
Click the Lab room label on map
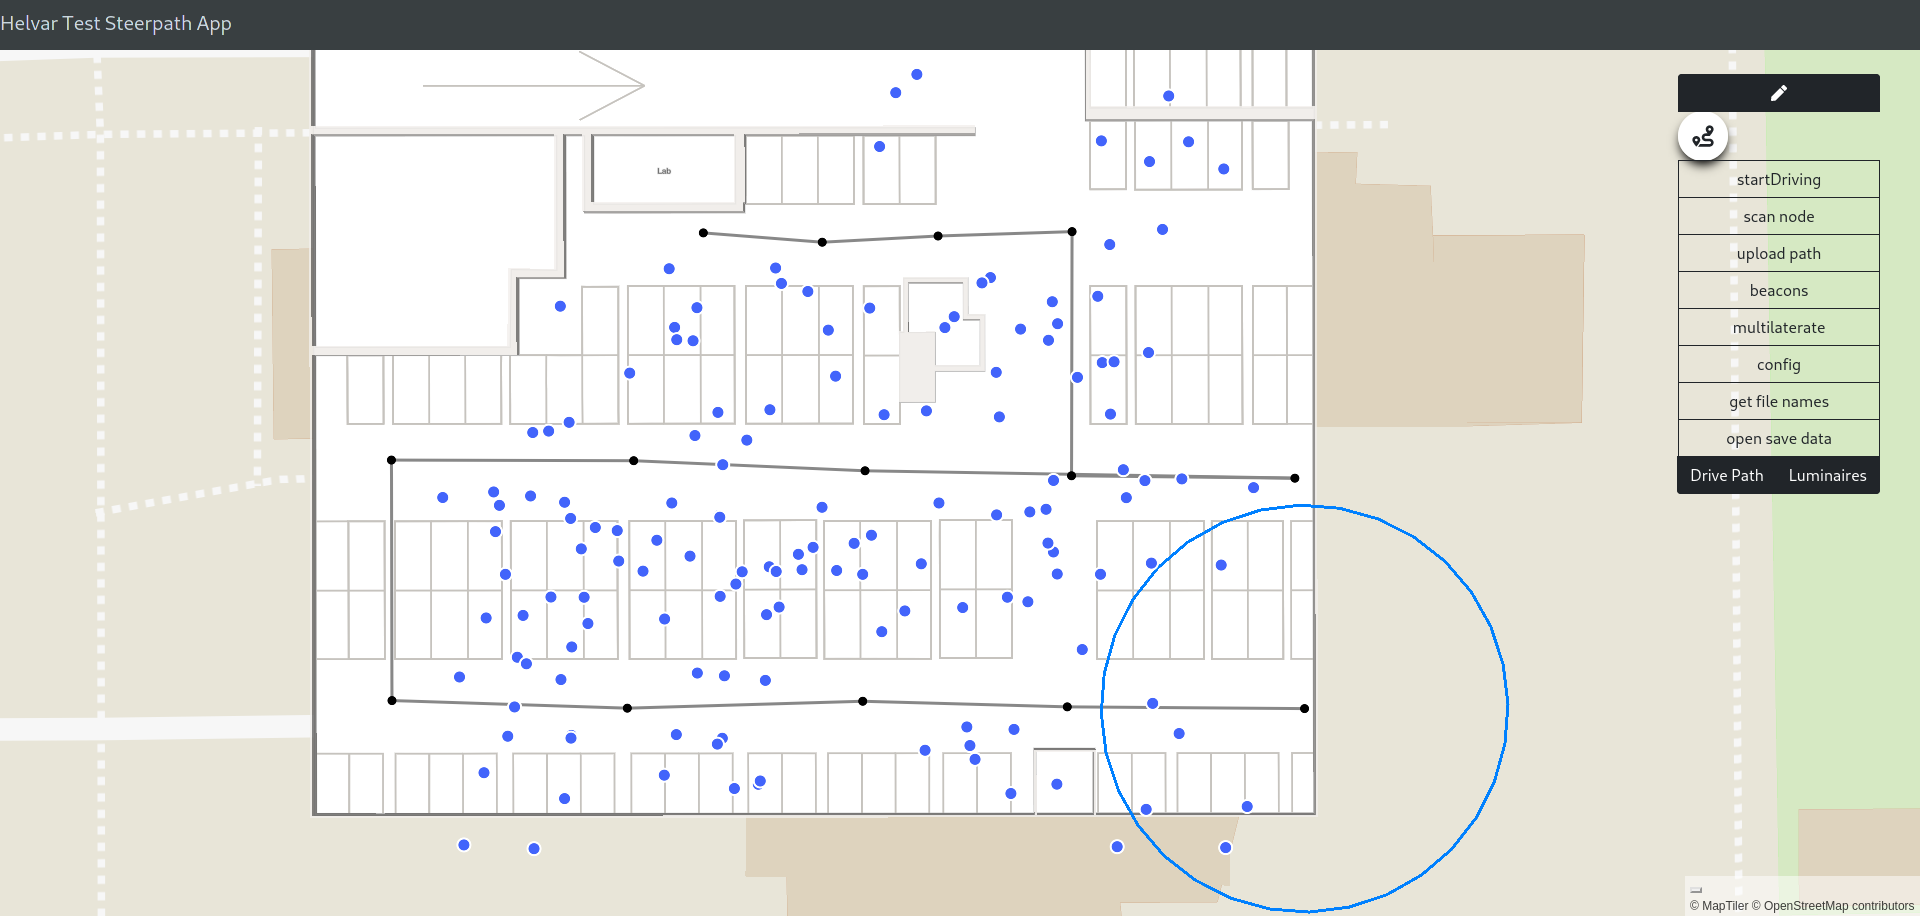664,171
